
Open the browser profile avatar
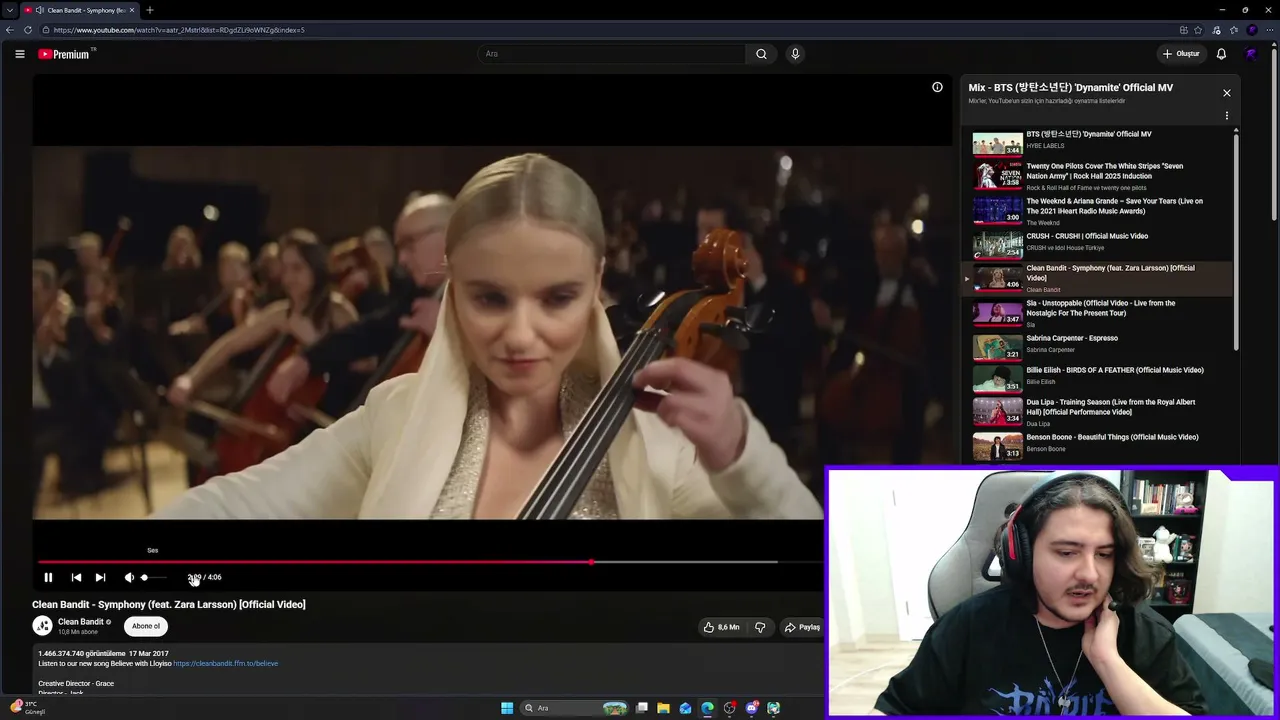click(x=1251, y=30)
